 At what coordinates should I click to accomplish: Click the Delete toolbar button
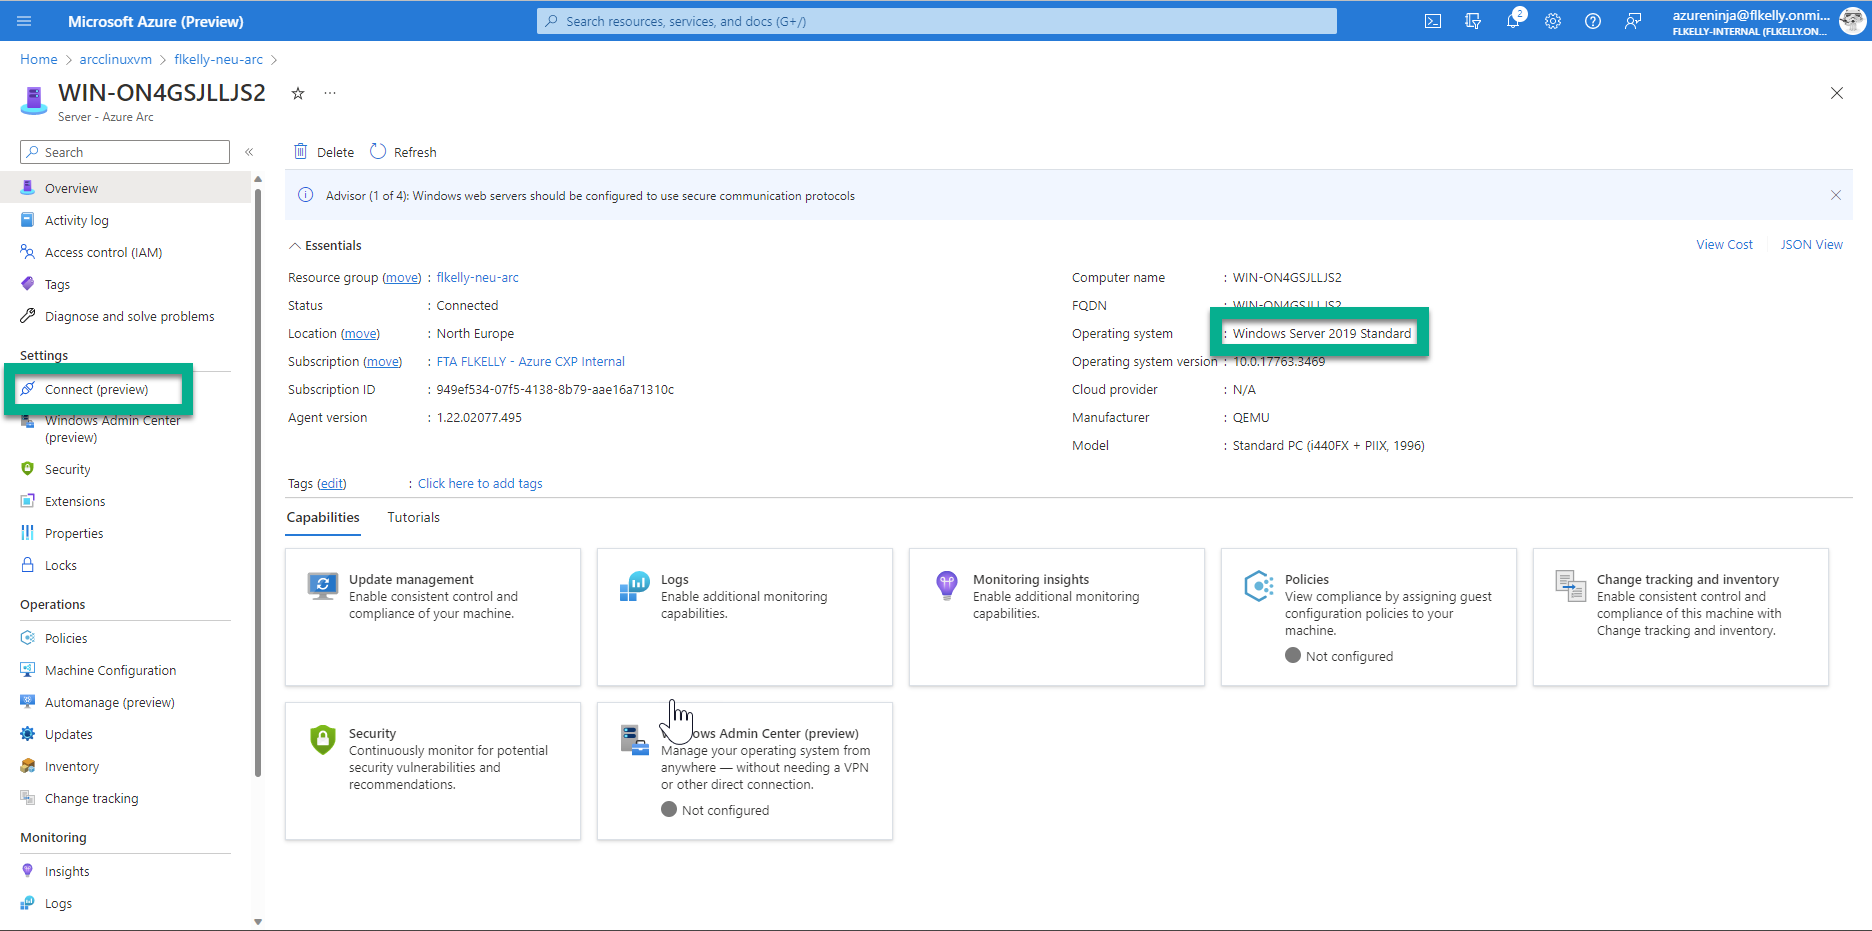[x=324, y=152]
